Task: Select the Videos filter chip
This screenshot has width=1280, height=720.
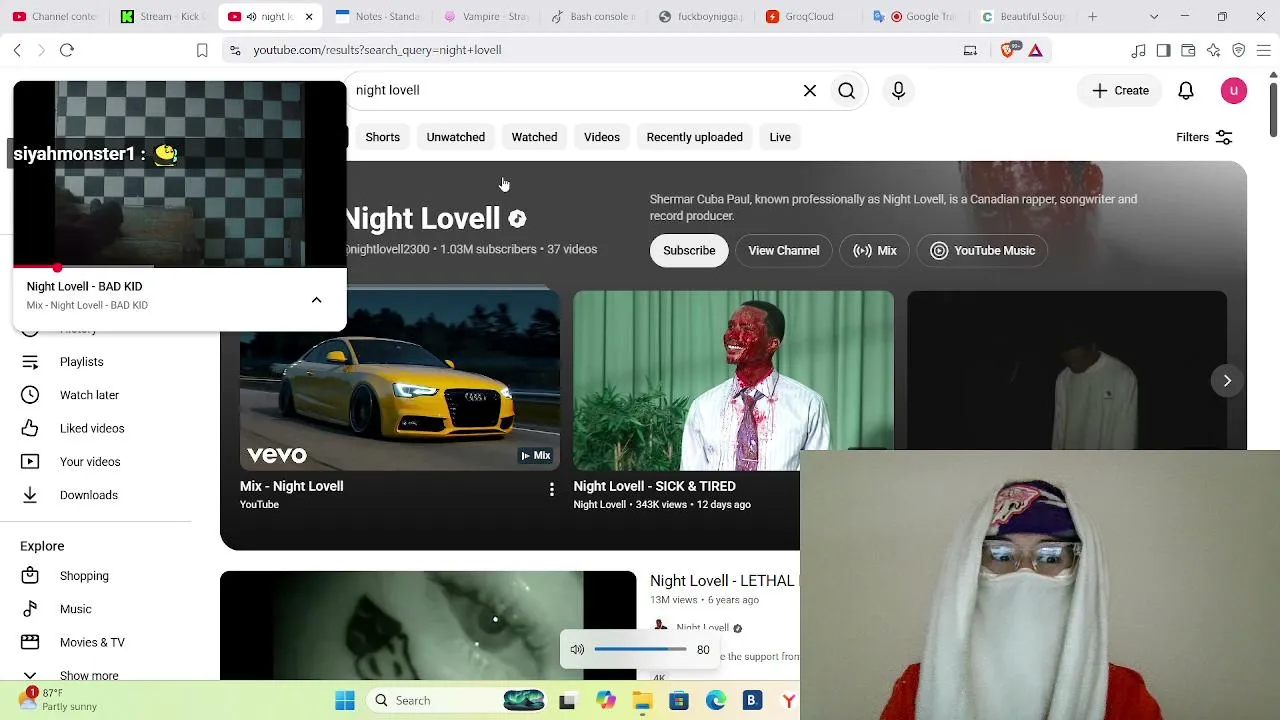Action: click(602, 137)
